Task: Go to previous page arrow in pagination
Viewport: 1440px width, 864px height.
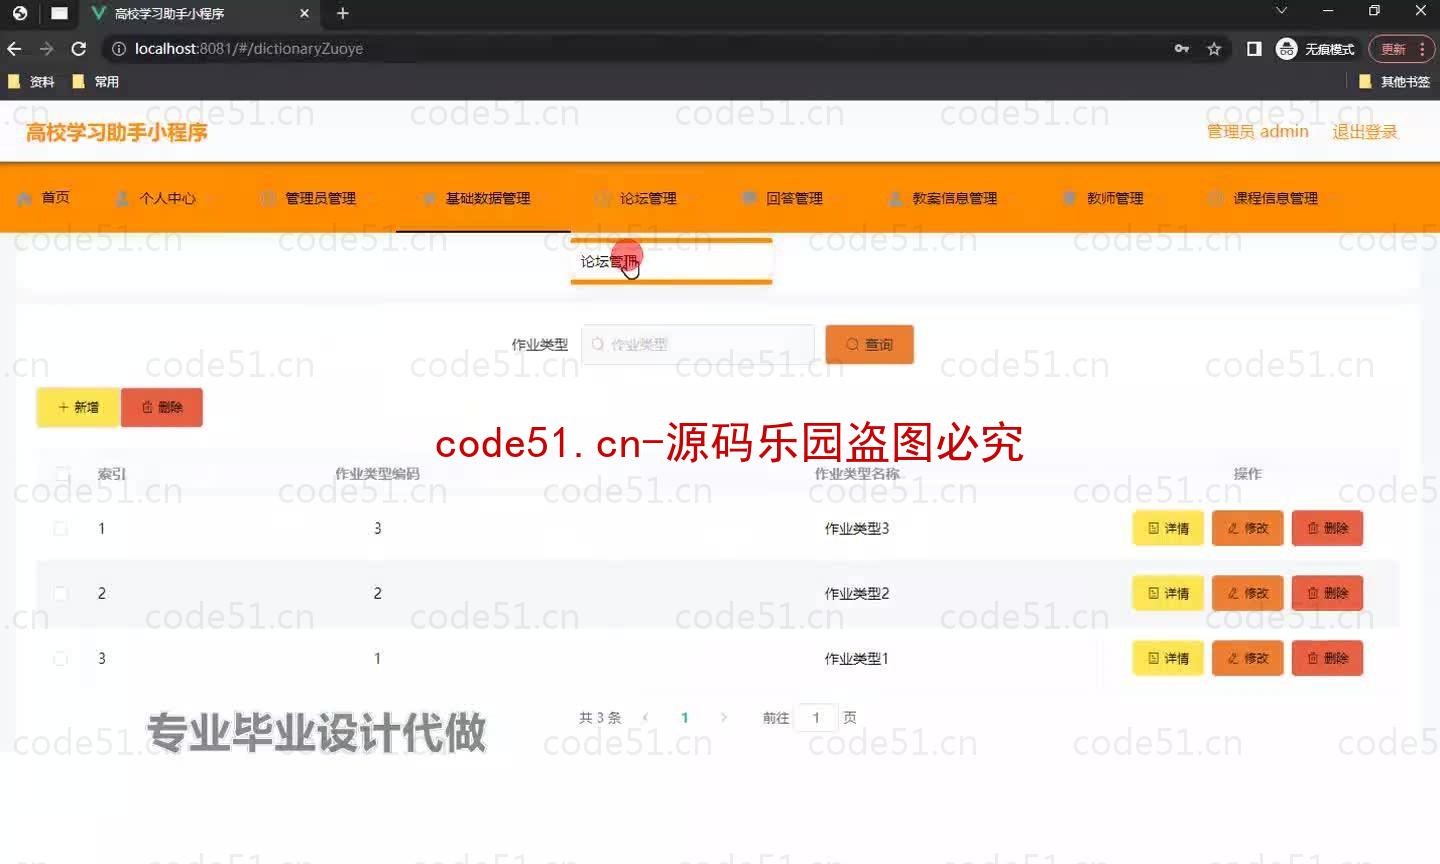Action: (645, 717)
